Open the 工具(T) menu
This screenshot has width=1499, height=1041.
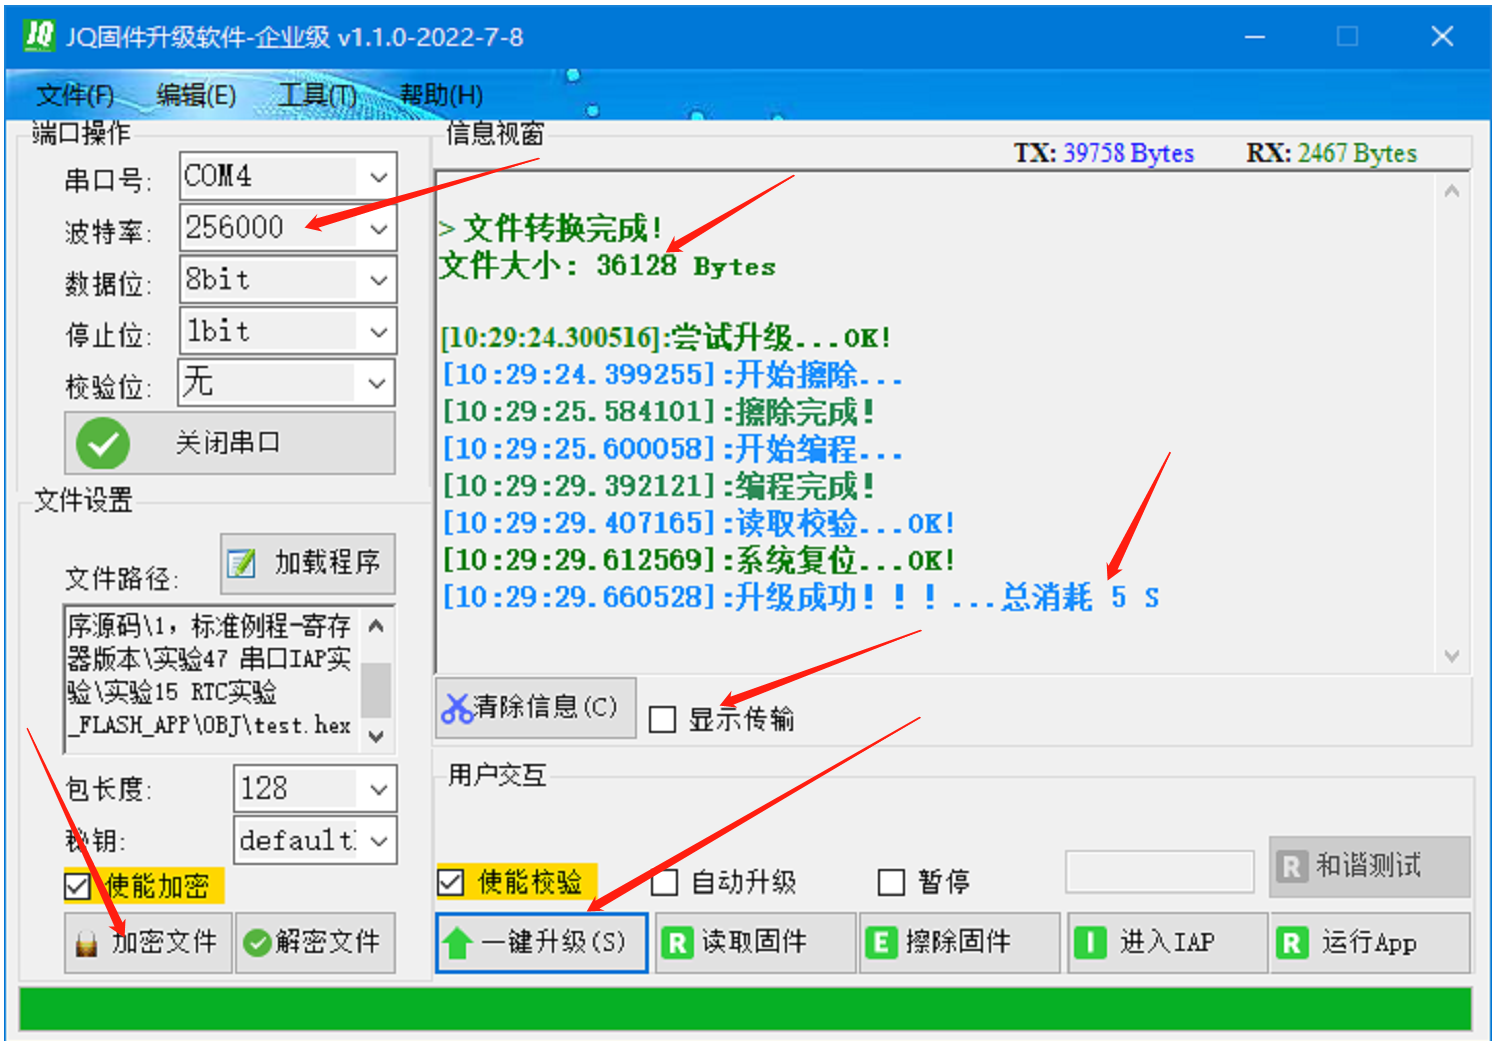point(316,95)
